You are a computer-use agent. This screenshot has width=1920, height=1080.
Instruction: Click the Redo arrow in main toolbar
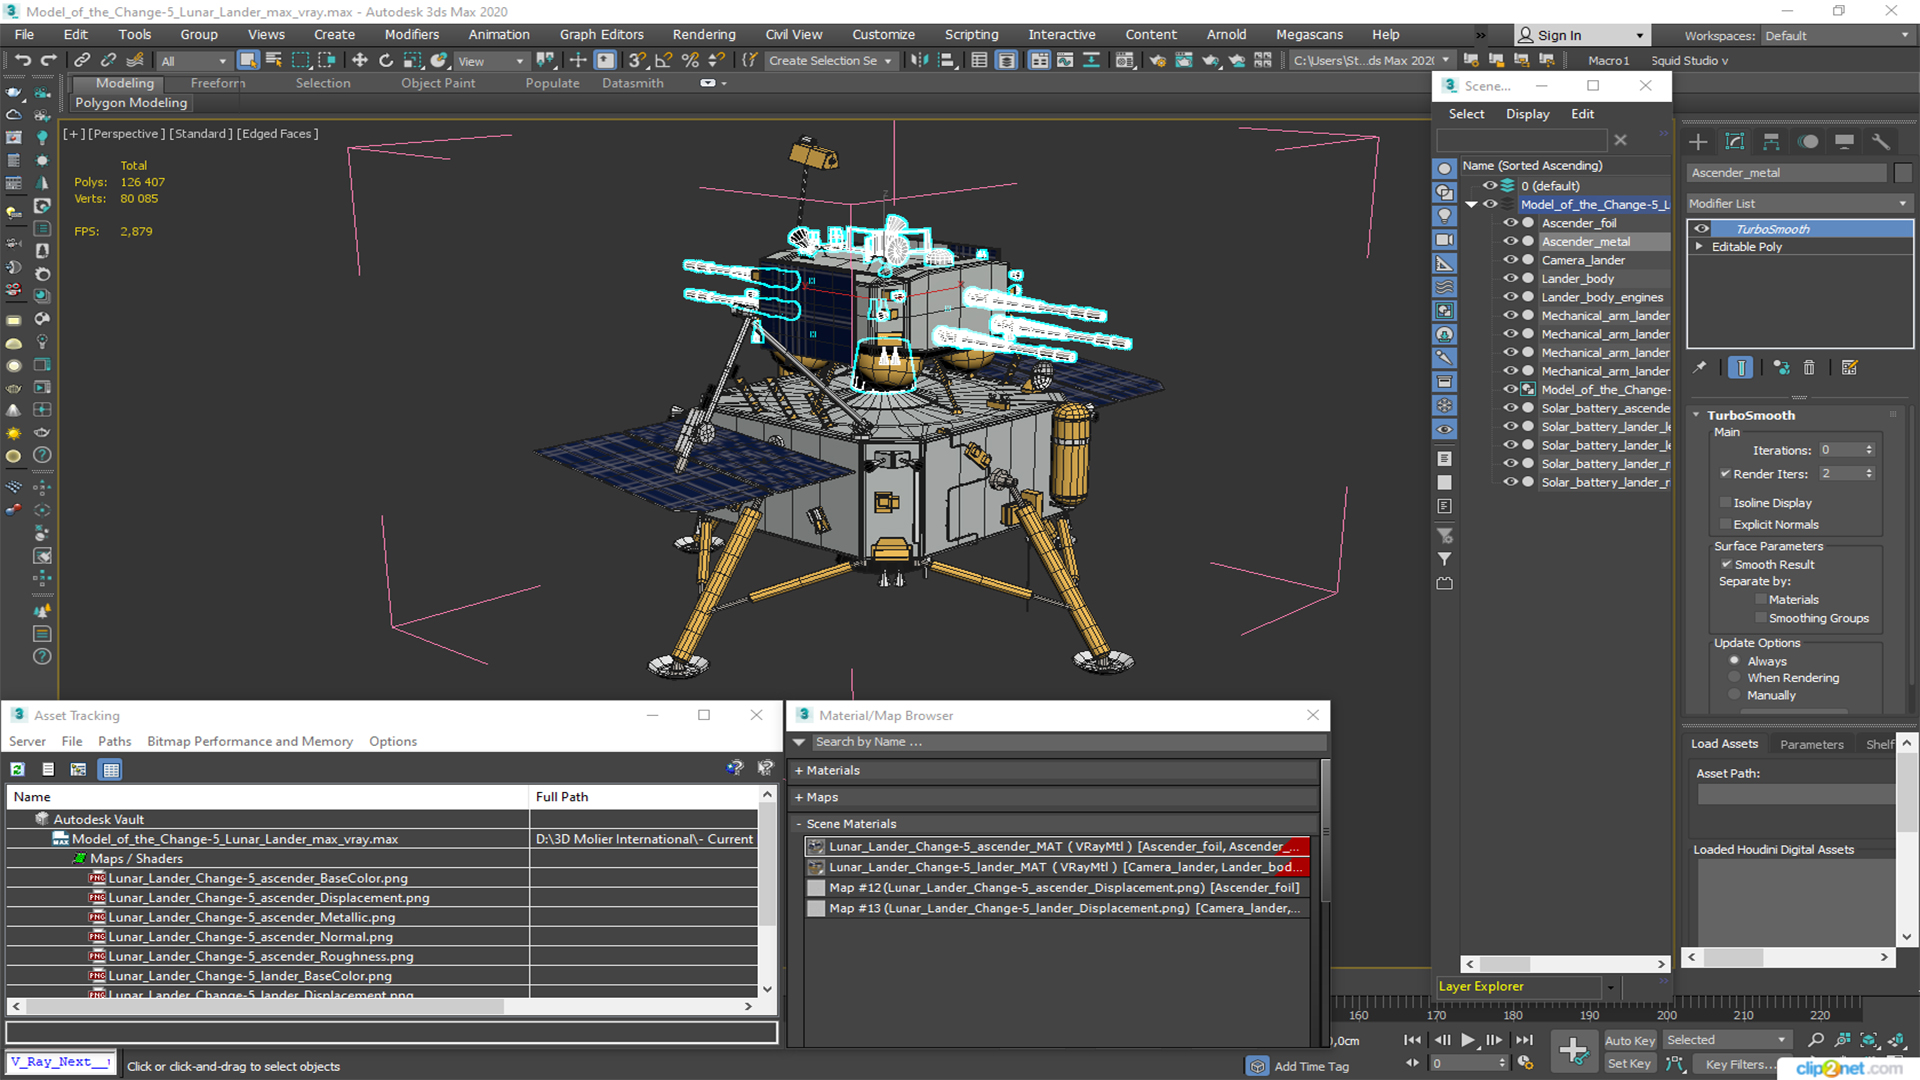pos(48,61)
